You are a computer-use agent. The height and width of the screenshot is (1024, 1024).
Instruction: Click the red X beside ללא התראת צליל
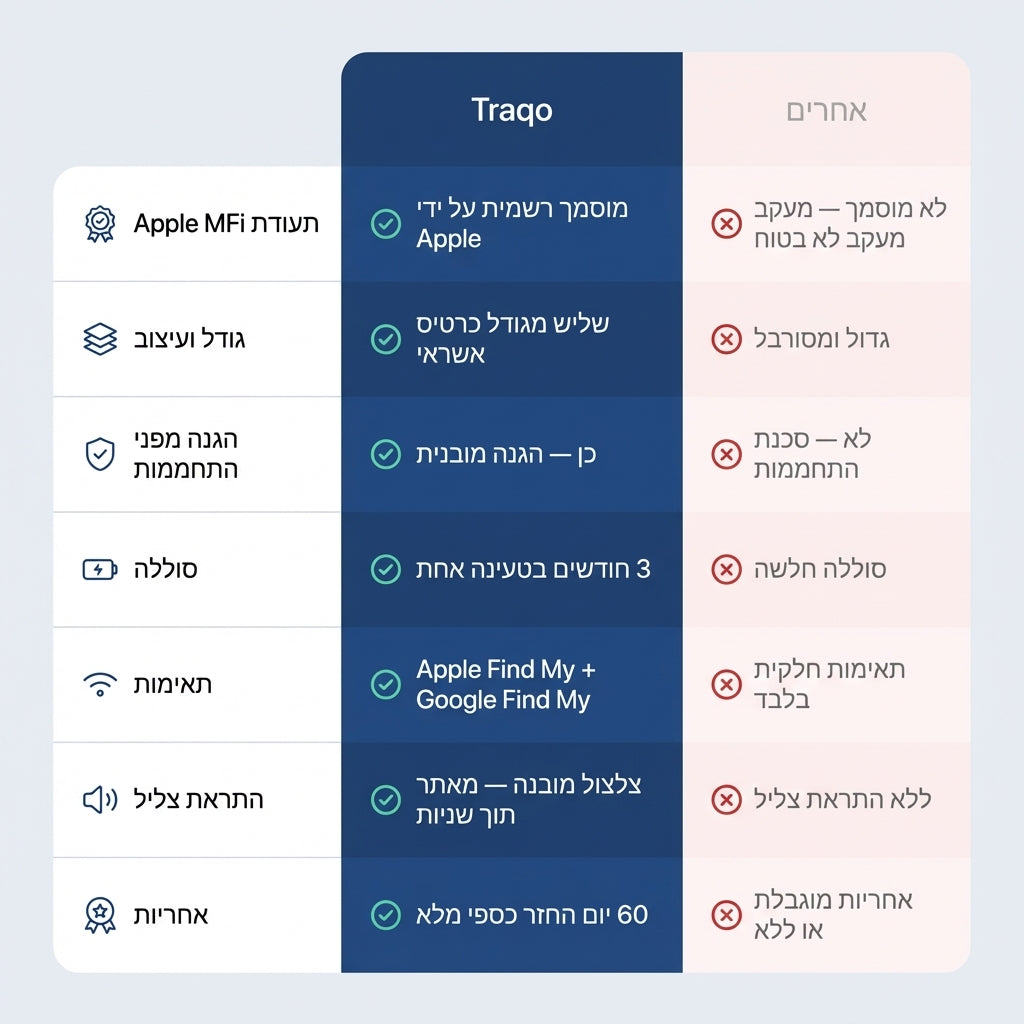(726, 799)
